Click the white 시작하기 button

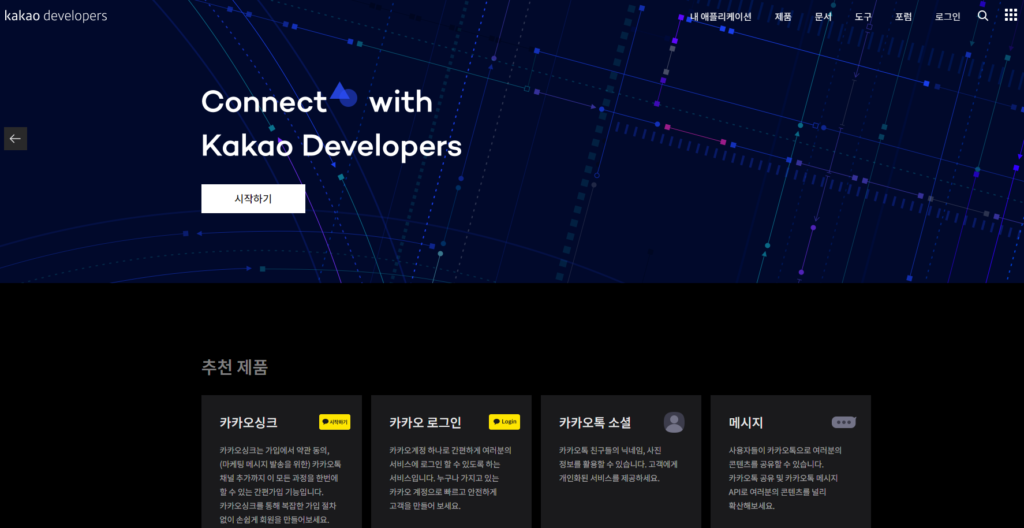point(253,199)
